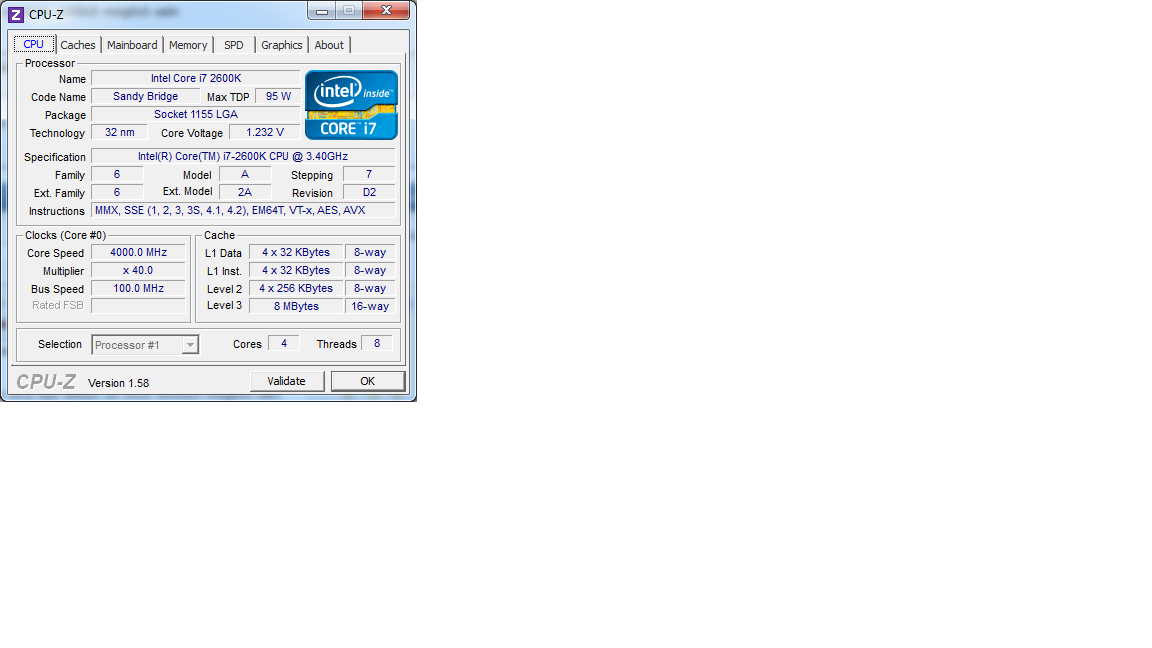Click the L1 Data size '4 x 32 KBytes'
Viewport: 1152px width, 648px height.
pyautogui.click(x=296, y=252)
